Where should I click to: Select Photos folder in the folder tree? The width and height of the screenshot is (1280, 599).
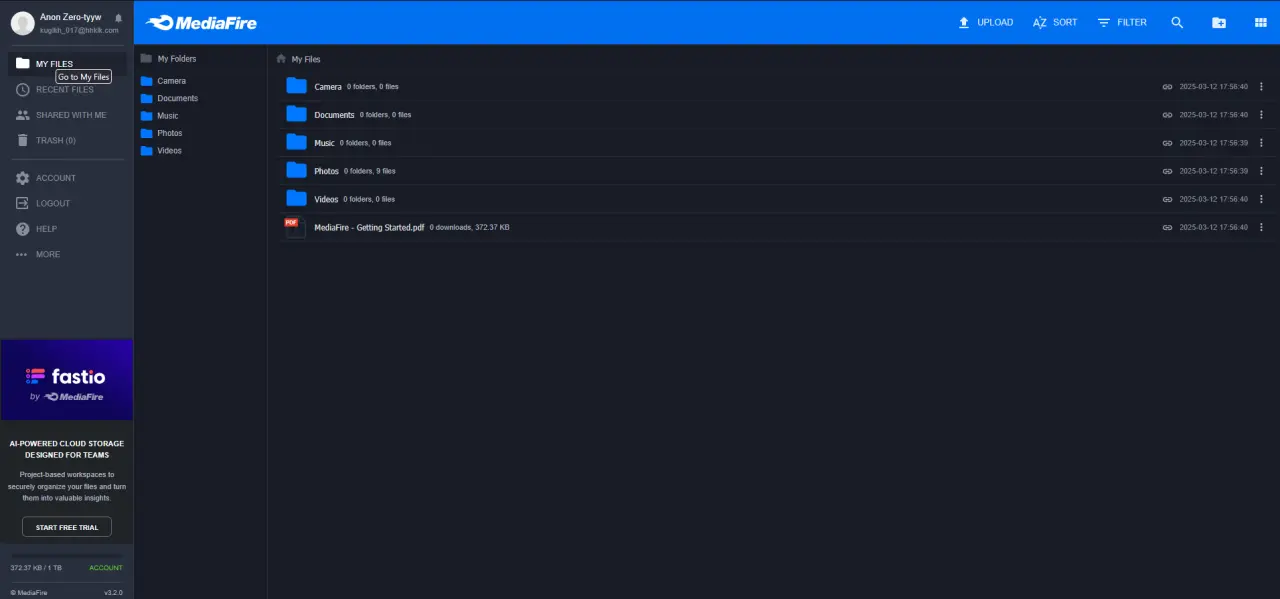162,133
